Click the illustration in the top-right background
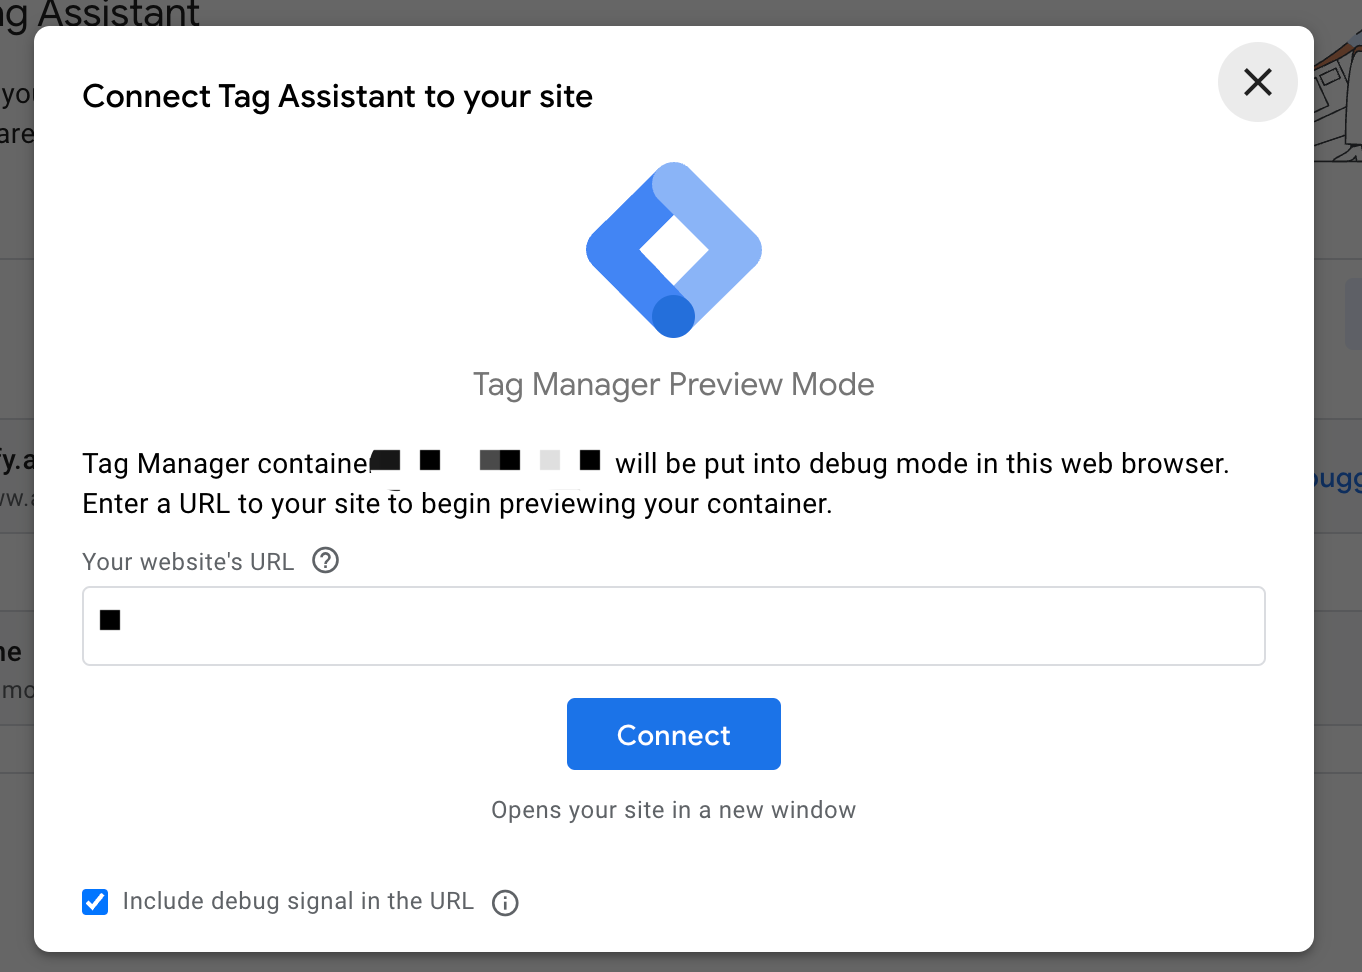The width and height of the screenshot is (1362, 972). (x=1337, y=100)
